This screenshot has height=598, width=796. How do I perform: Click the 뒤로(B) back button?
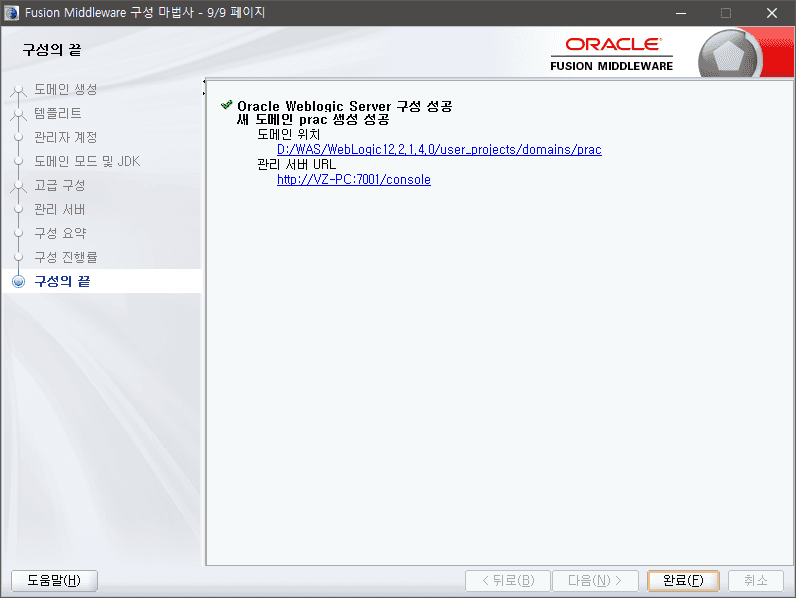coord(508,580)
